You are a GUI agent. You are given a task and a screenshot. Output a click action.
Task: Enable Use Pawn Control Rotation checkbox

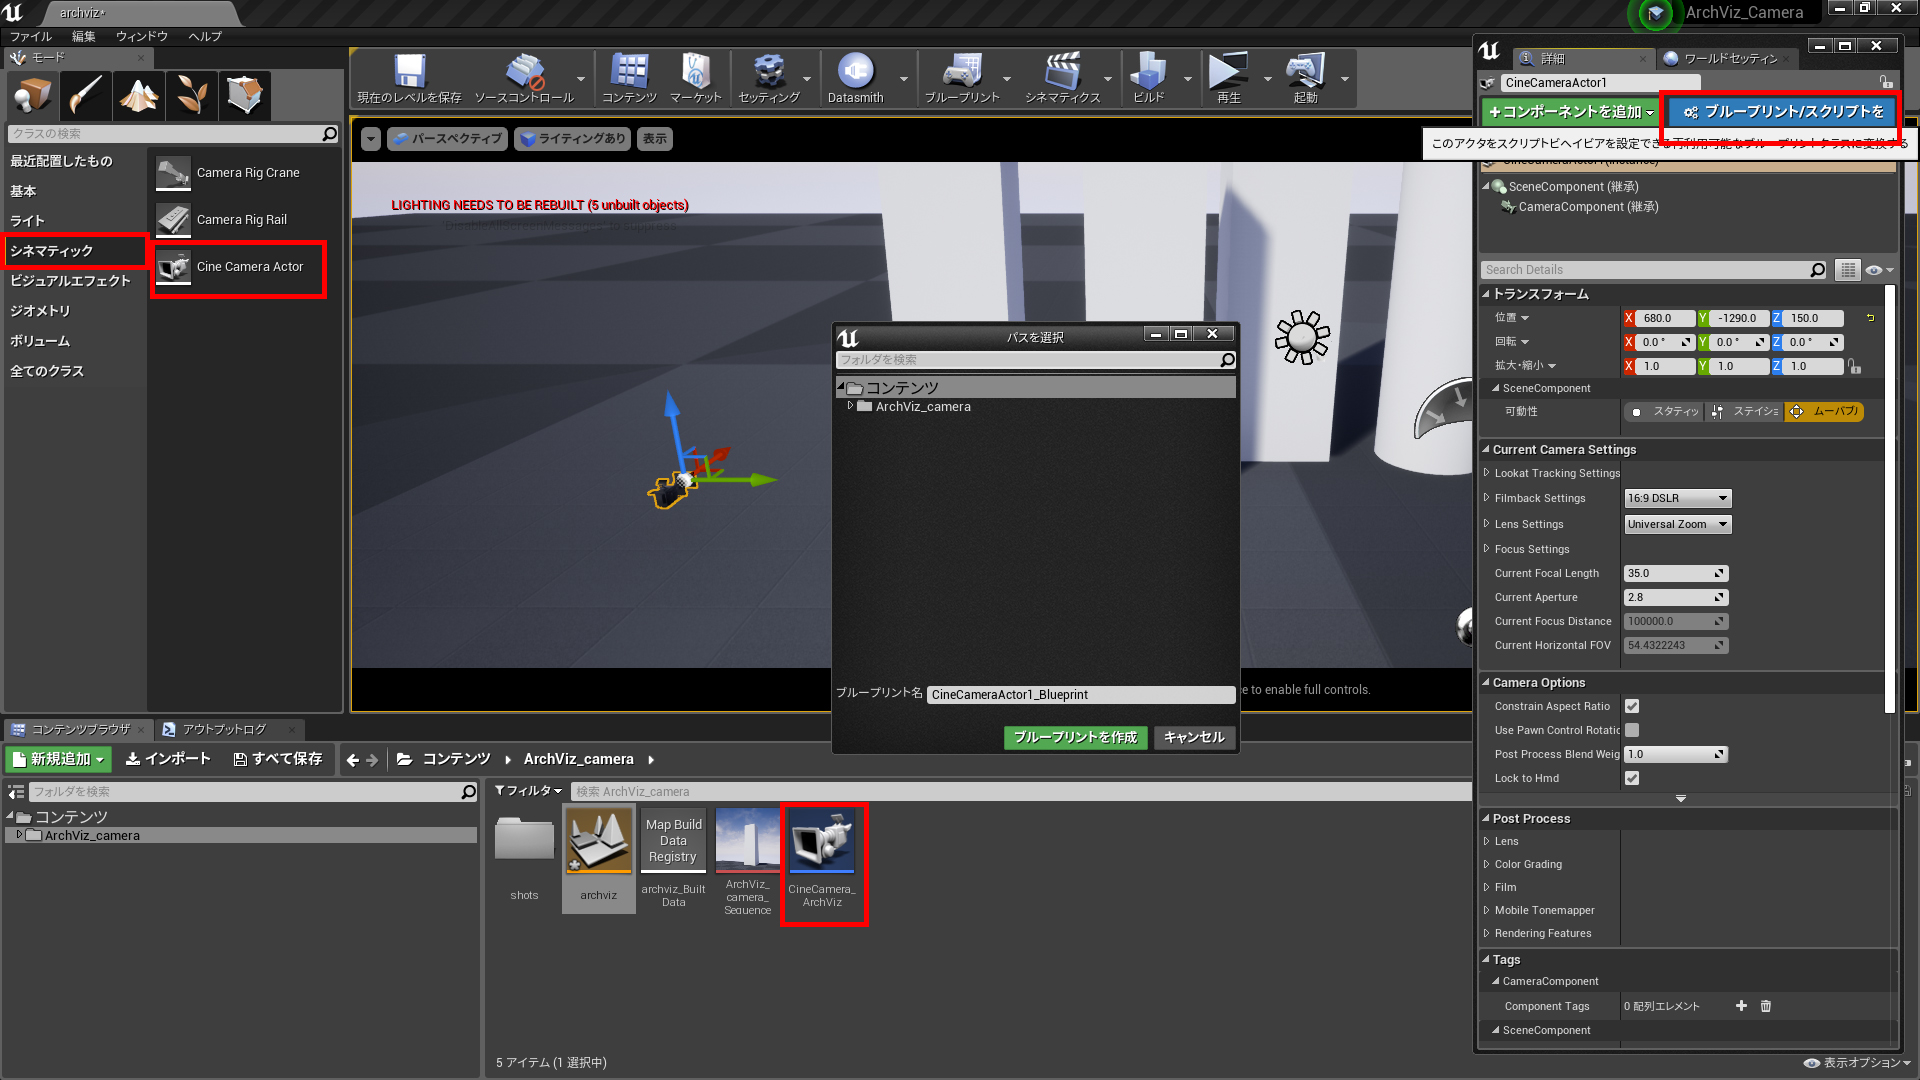(x=1632, y=730)
